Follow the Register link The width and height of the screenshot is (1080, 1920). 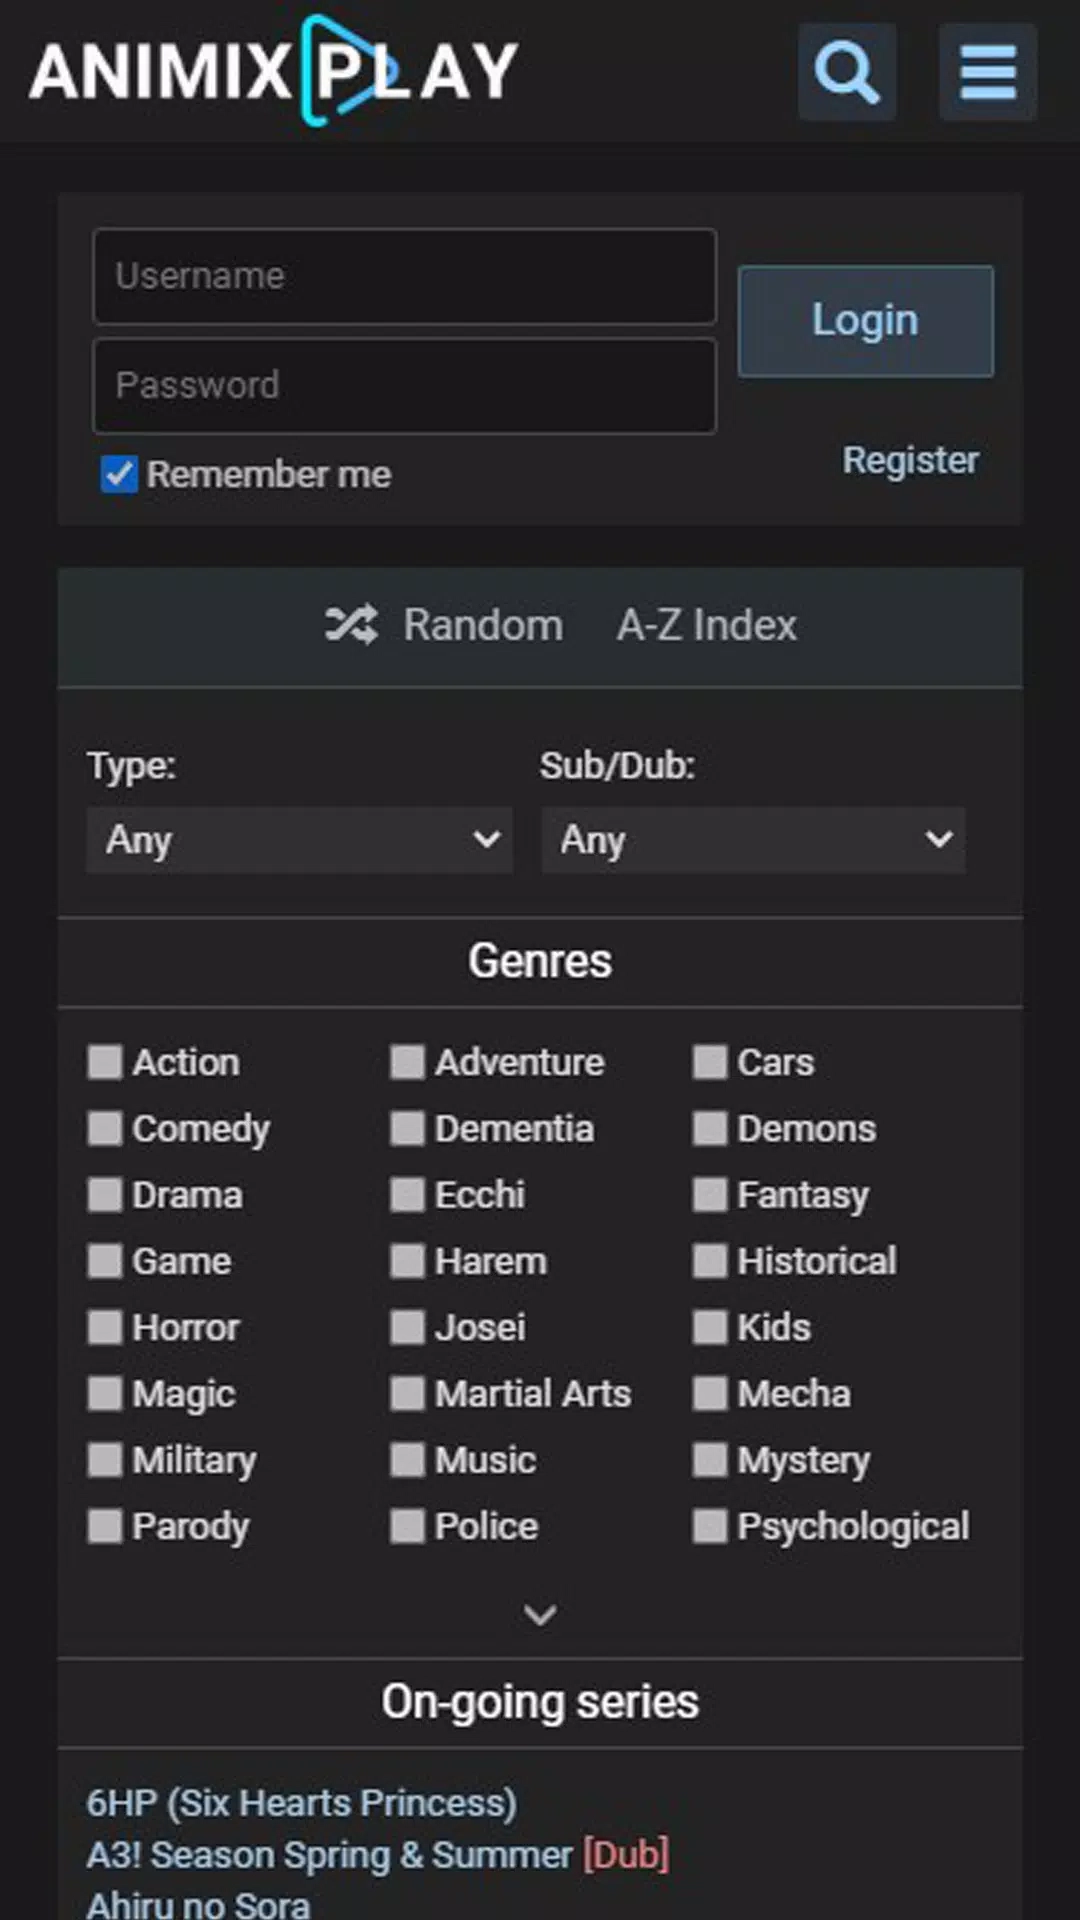910,460
